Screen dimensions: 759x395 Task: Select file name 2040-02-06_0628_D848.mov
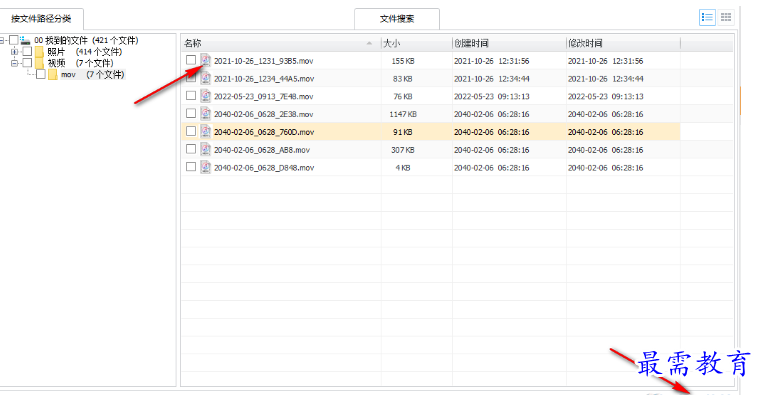point(264,168)
